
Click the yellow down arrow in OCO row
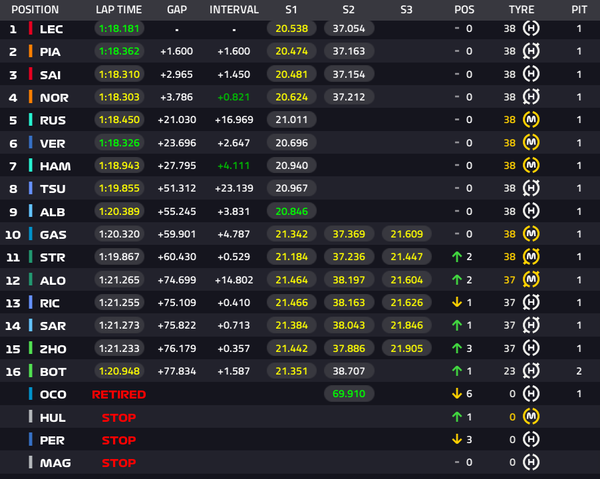(457, 394)
